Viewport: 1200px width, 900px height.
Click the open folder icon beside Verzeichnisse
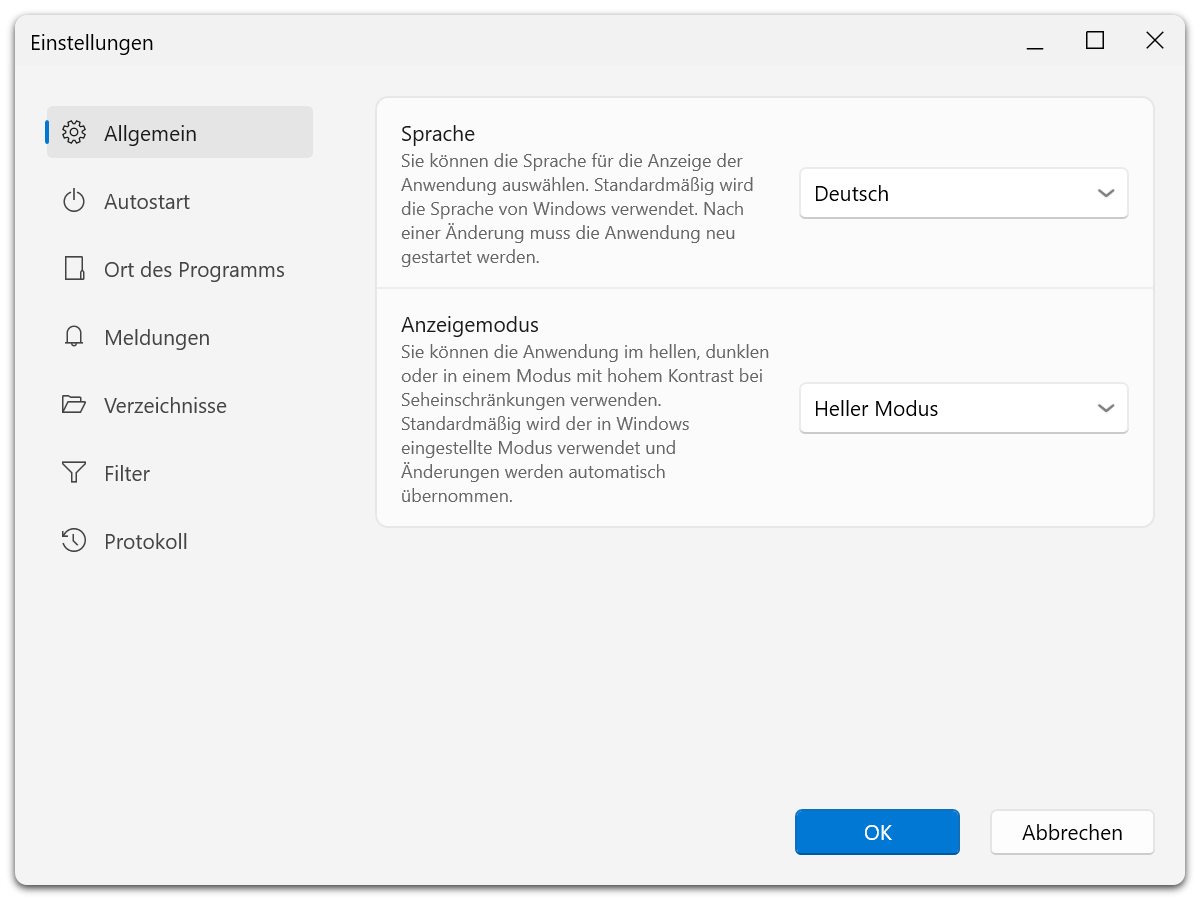click(74, 405)
